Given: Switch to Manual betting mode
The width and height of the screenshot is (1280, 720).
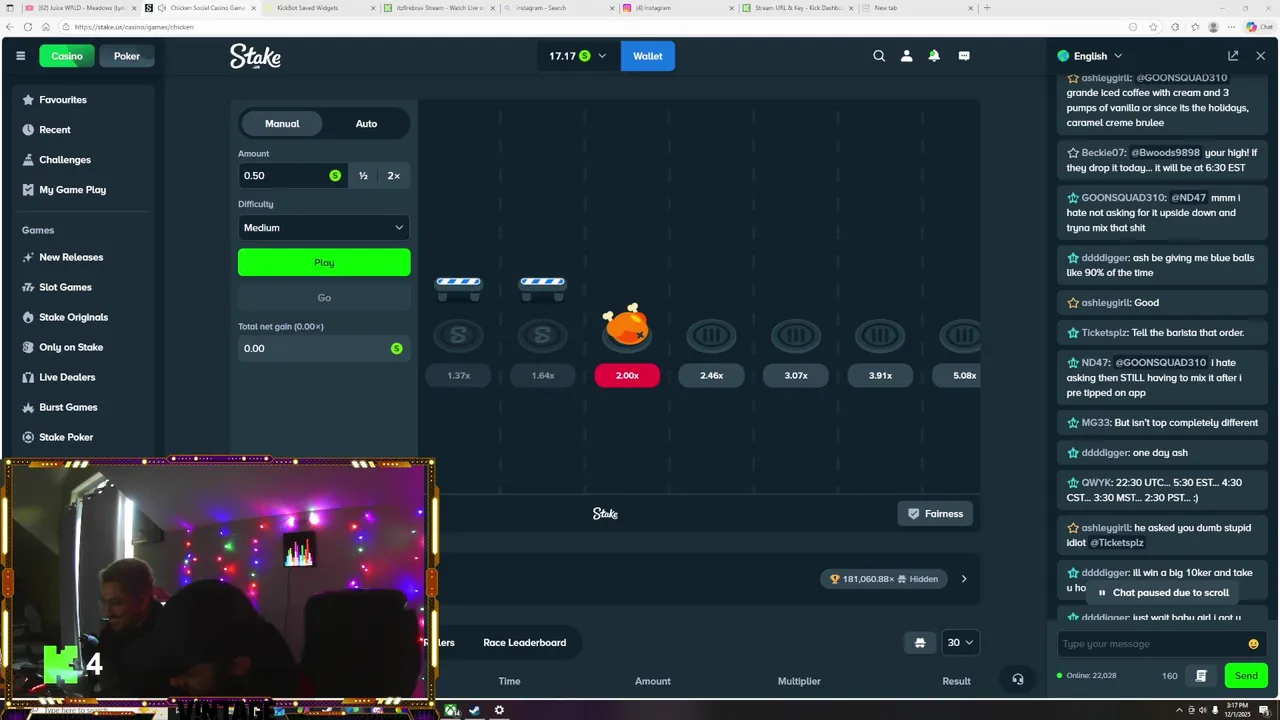Looking at the screenshot, I should pyautogui.click(x=282, y=124).
